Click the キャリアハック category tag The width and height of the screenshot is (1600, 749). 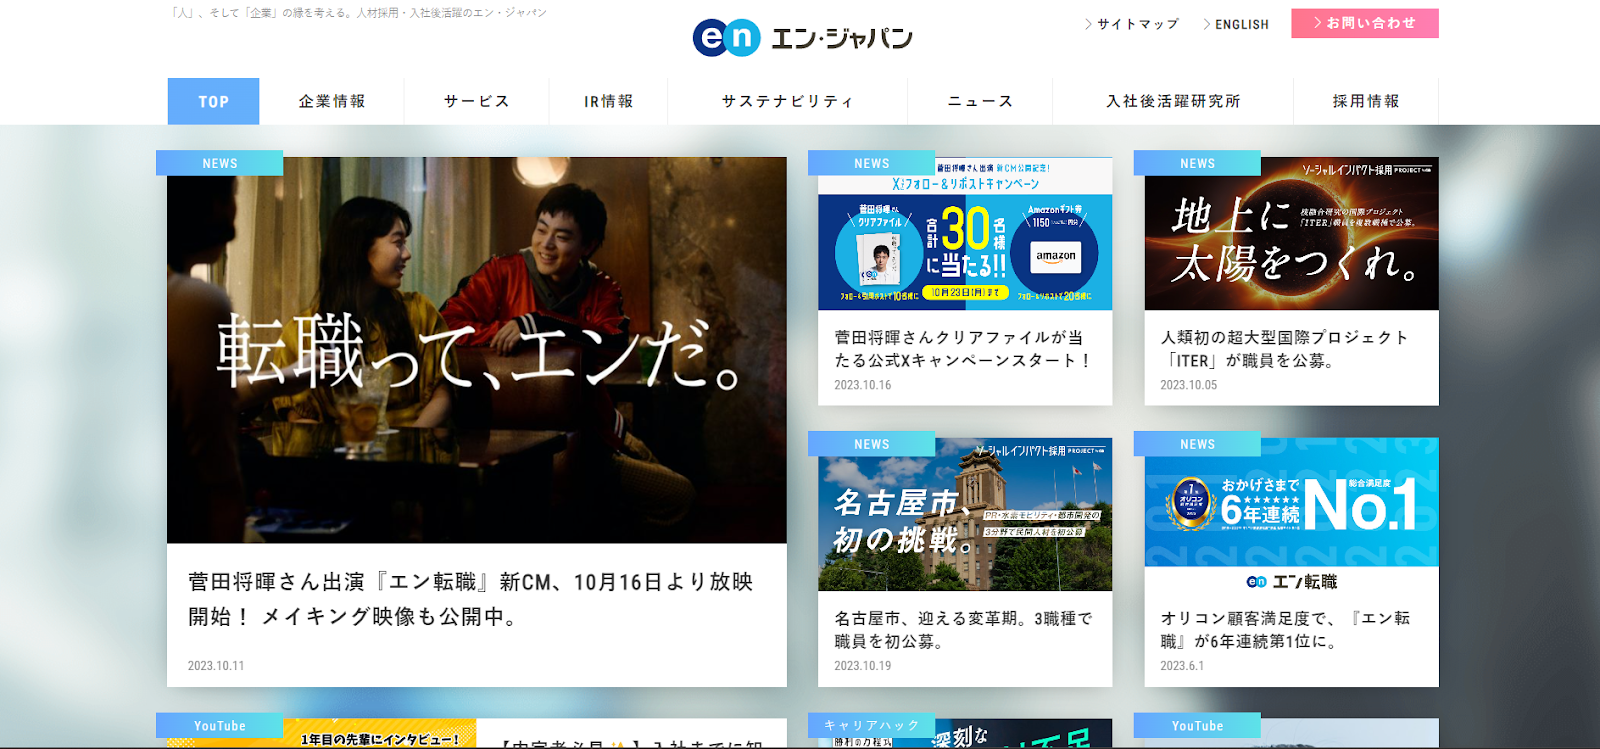coord(872,726)
